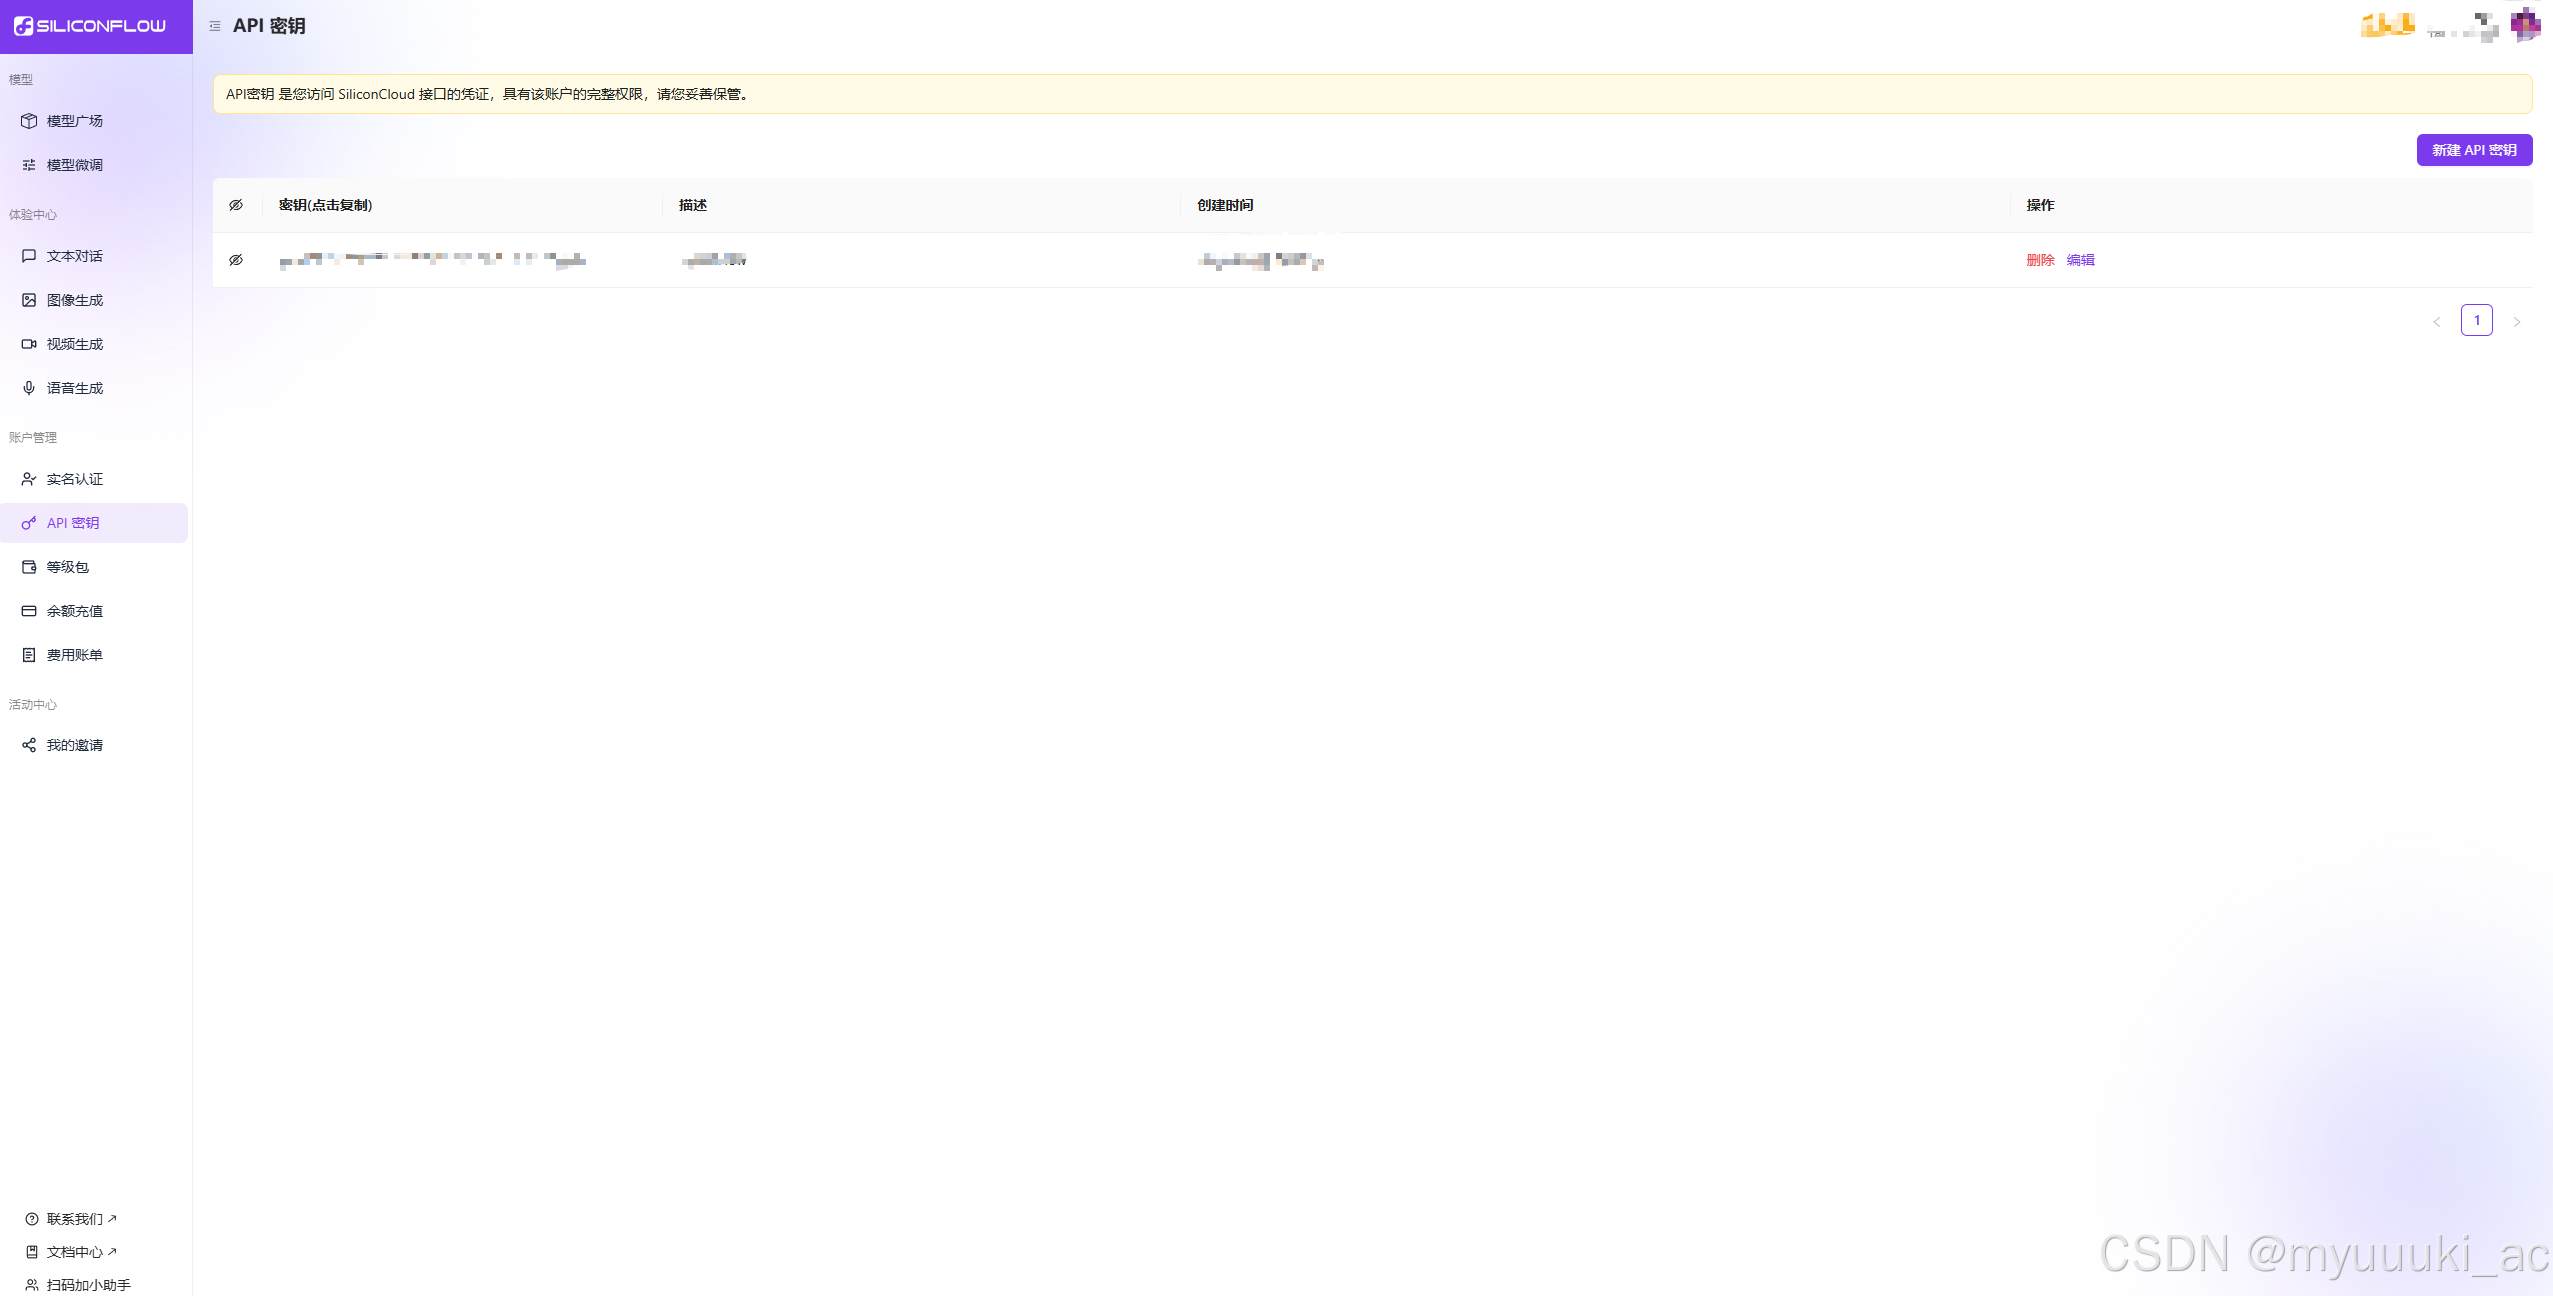Click 删除 link for the key
Viewport: 2553px width, 1296px height.
pyautogui.click(x=2040, y=260)
